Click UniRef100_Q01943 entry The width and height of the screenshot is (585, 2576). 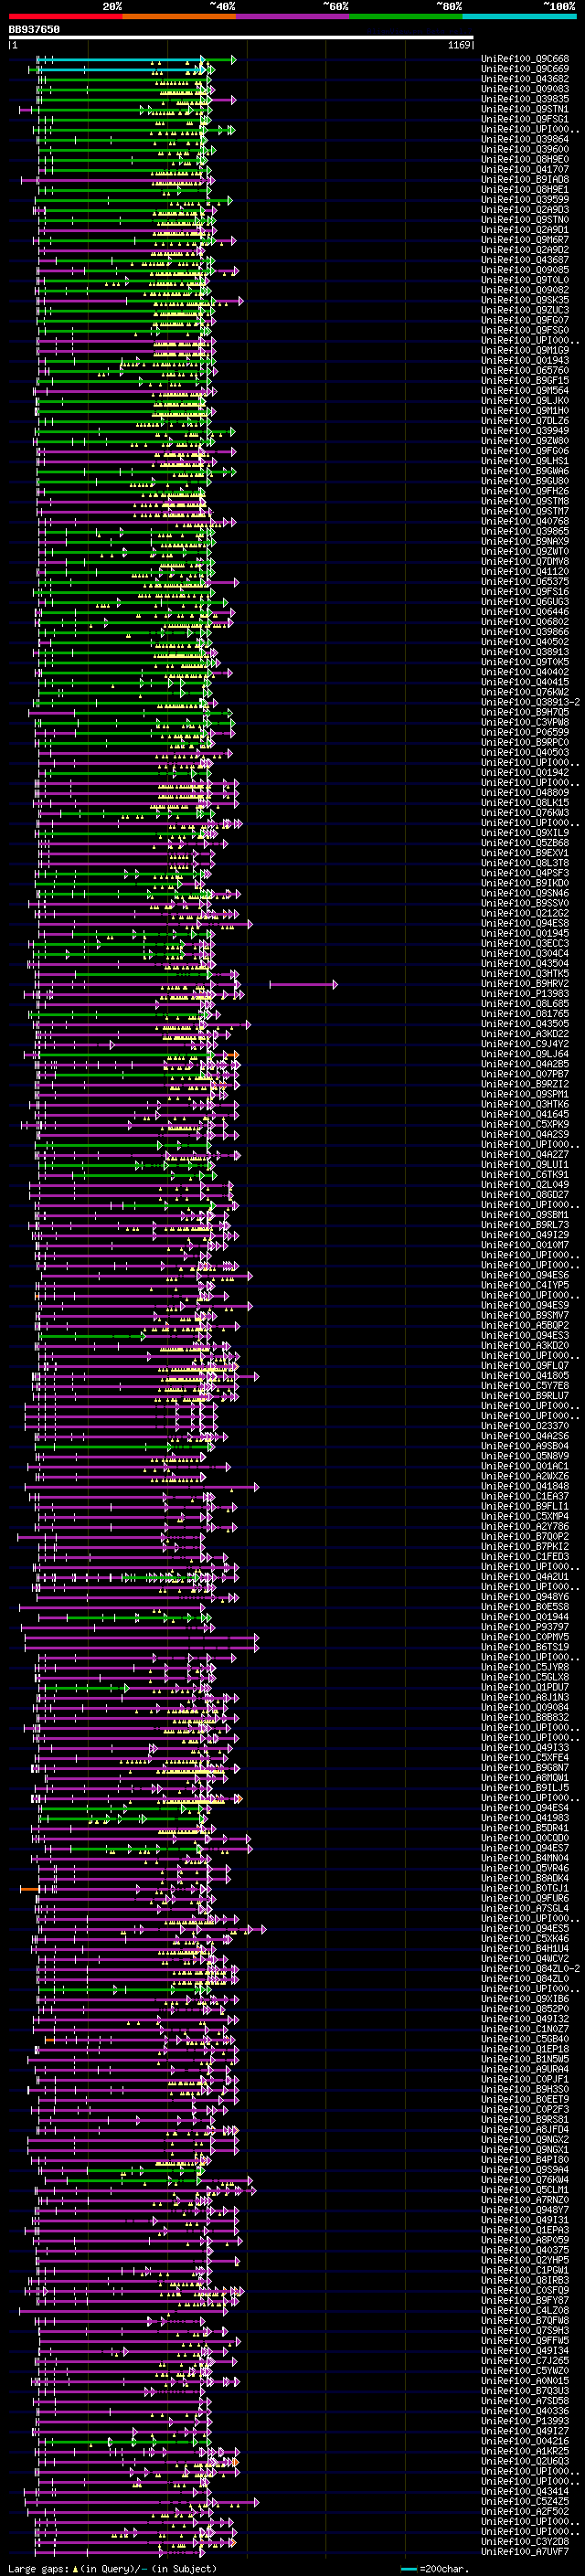525,361
